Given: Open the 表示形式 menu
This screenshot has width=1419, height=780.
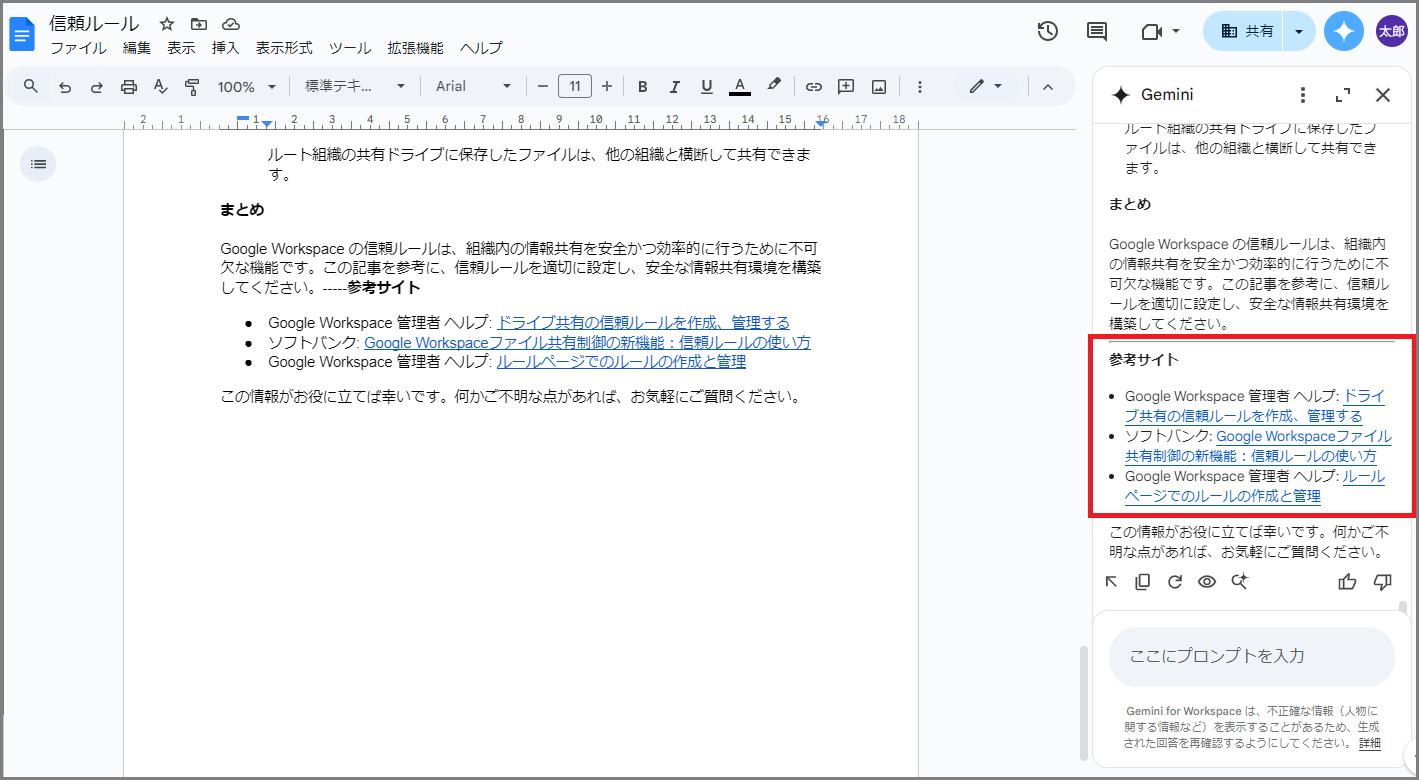Looking at the screenshot, I should click(284, 48).
